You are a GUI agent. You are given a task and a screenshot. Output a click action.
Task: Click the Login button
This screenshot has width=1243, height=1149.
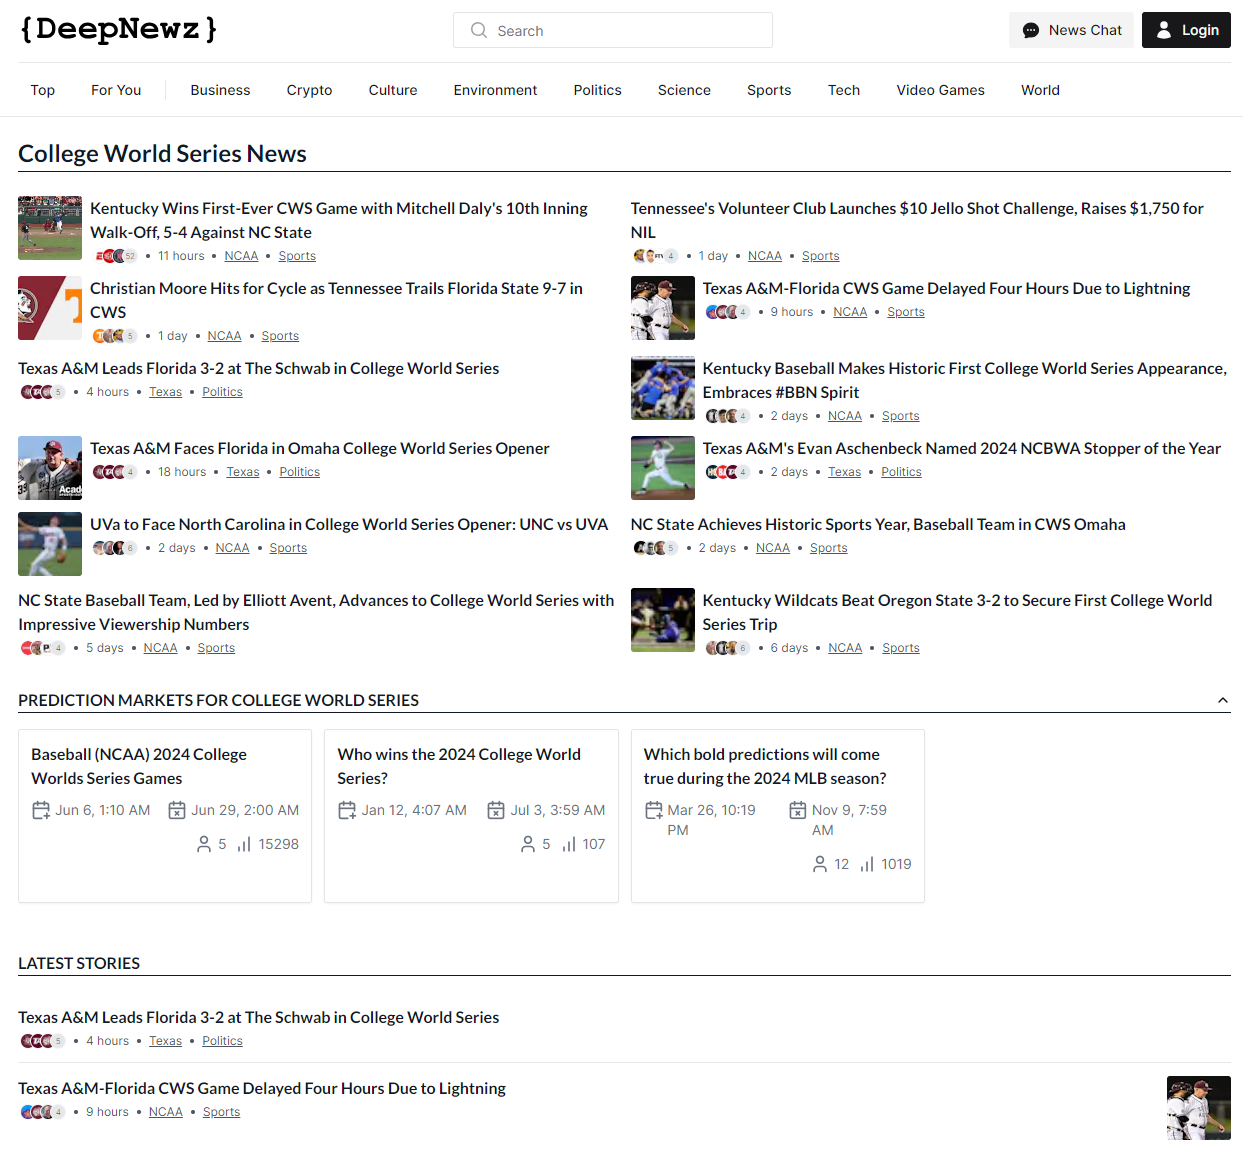1186,30
